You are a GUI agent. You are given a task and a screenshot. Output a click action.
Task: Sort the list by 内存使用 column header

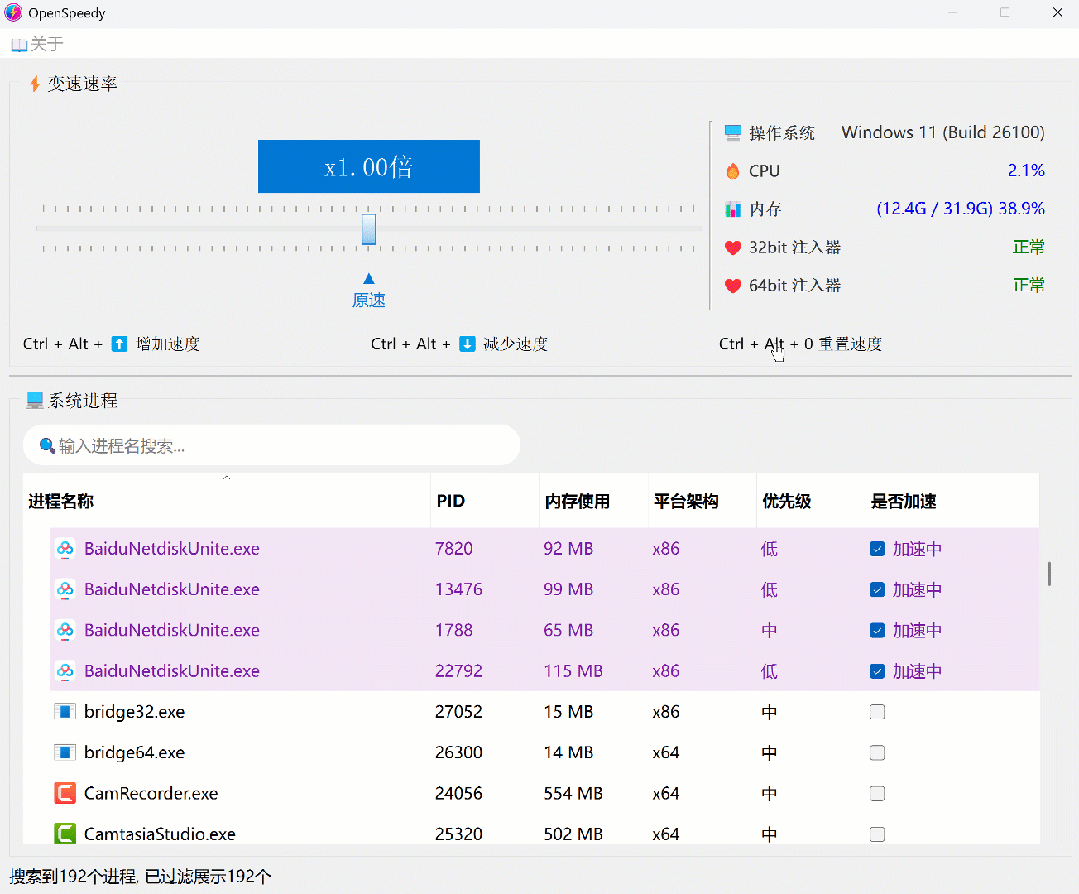(x=577, y=501)
